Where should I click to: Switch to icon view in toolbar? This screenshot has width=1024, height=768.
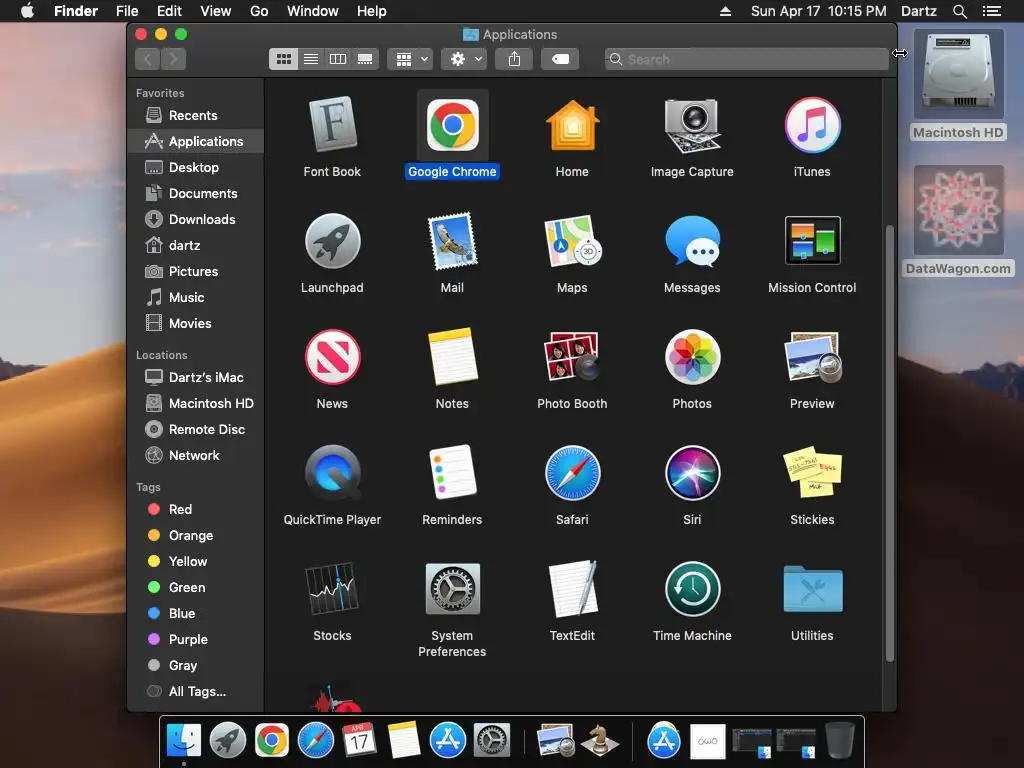[283, 59]
